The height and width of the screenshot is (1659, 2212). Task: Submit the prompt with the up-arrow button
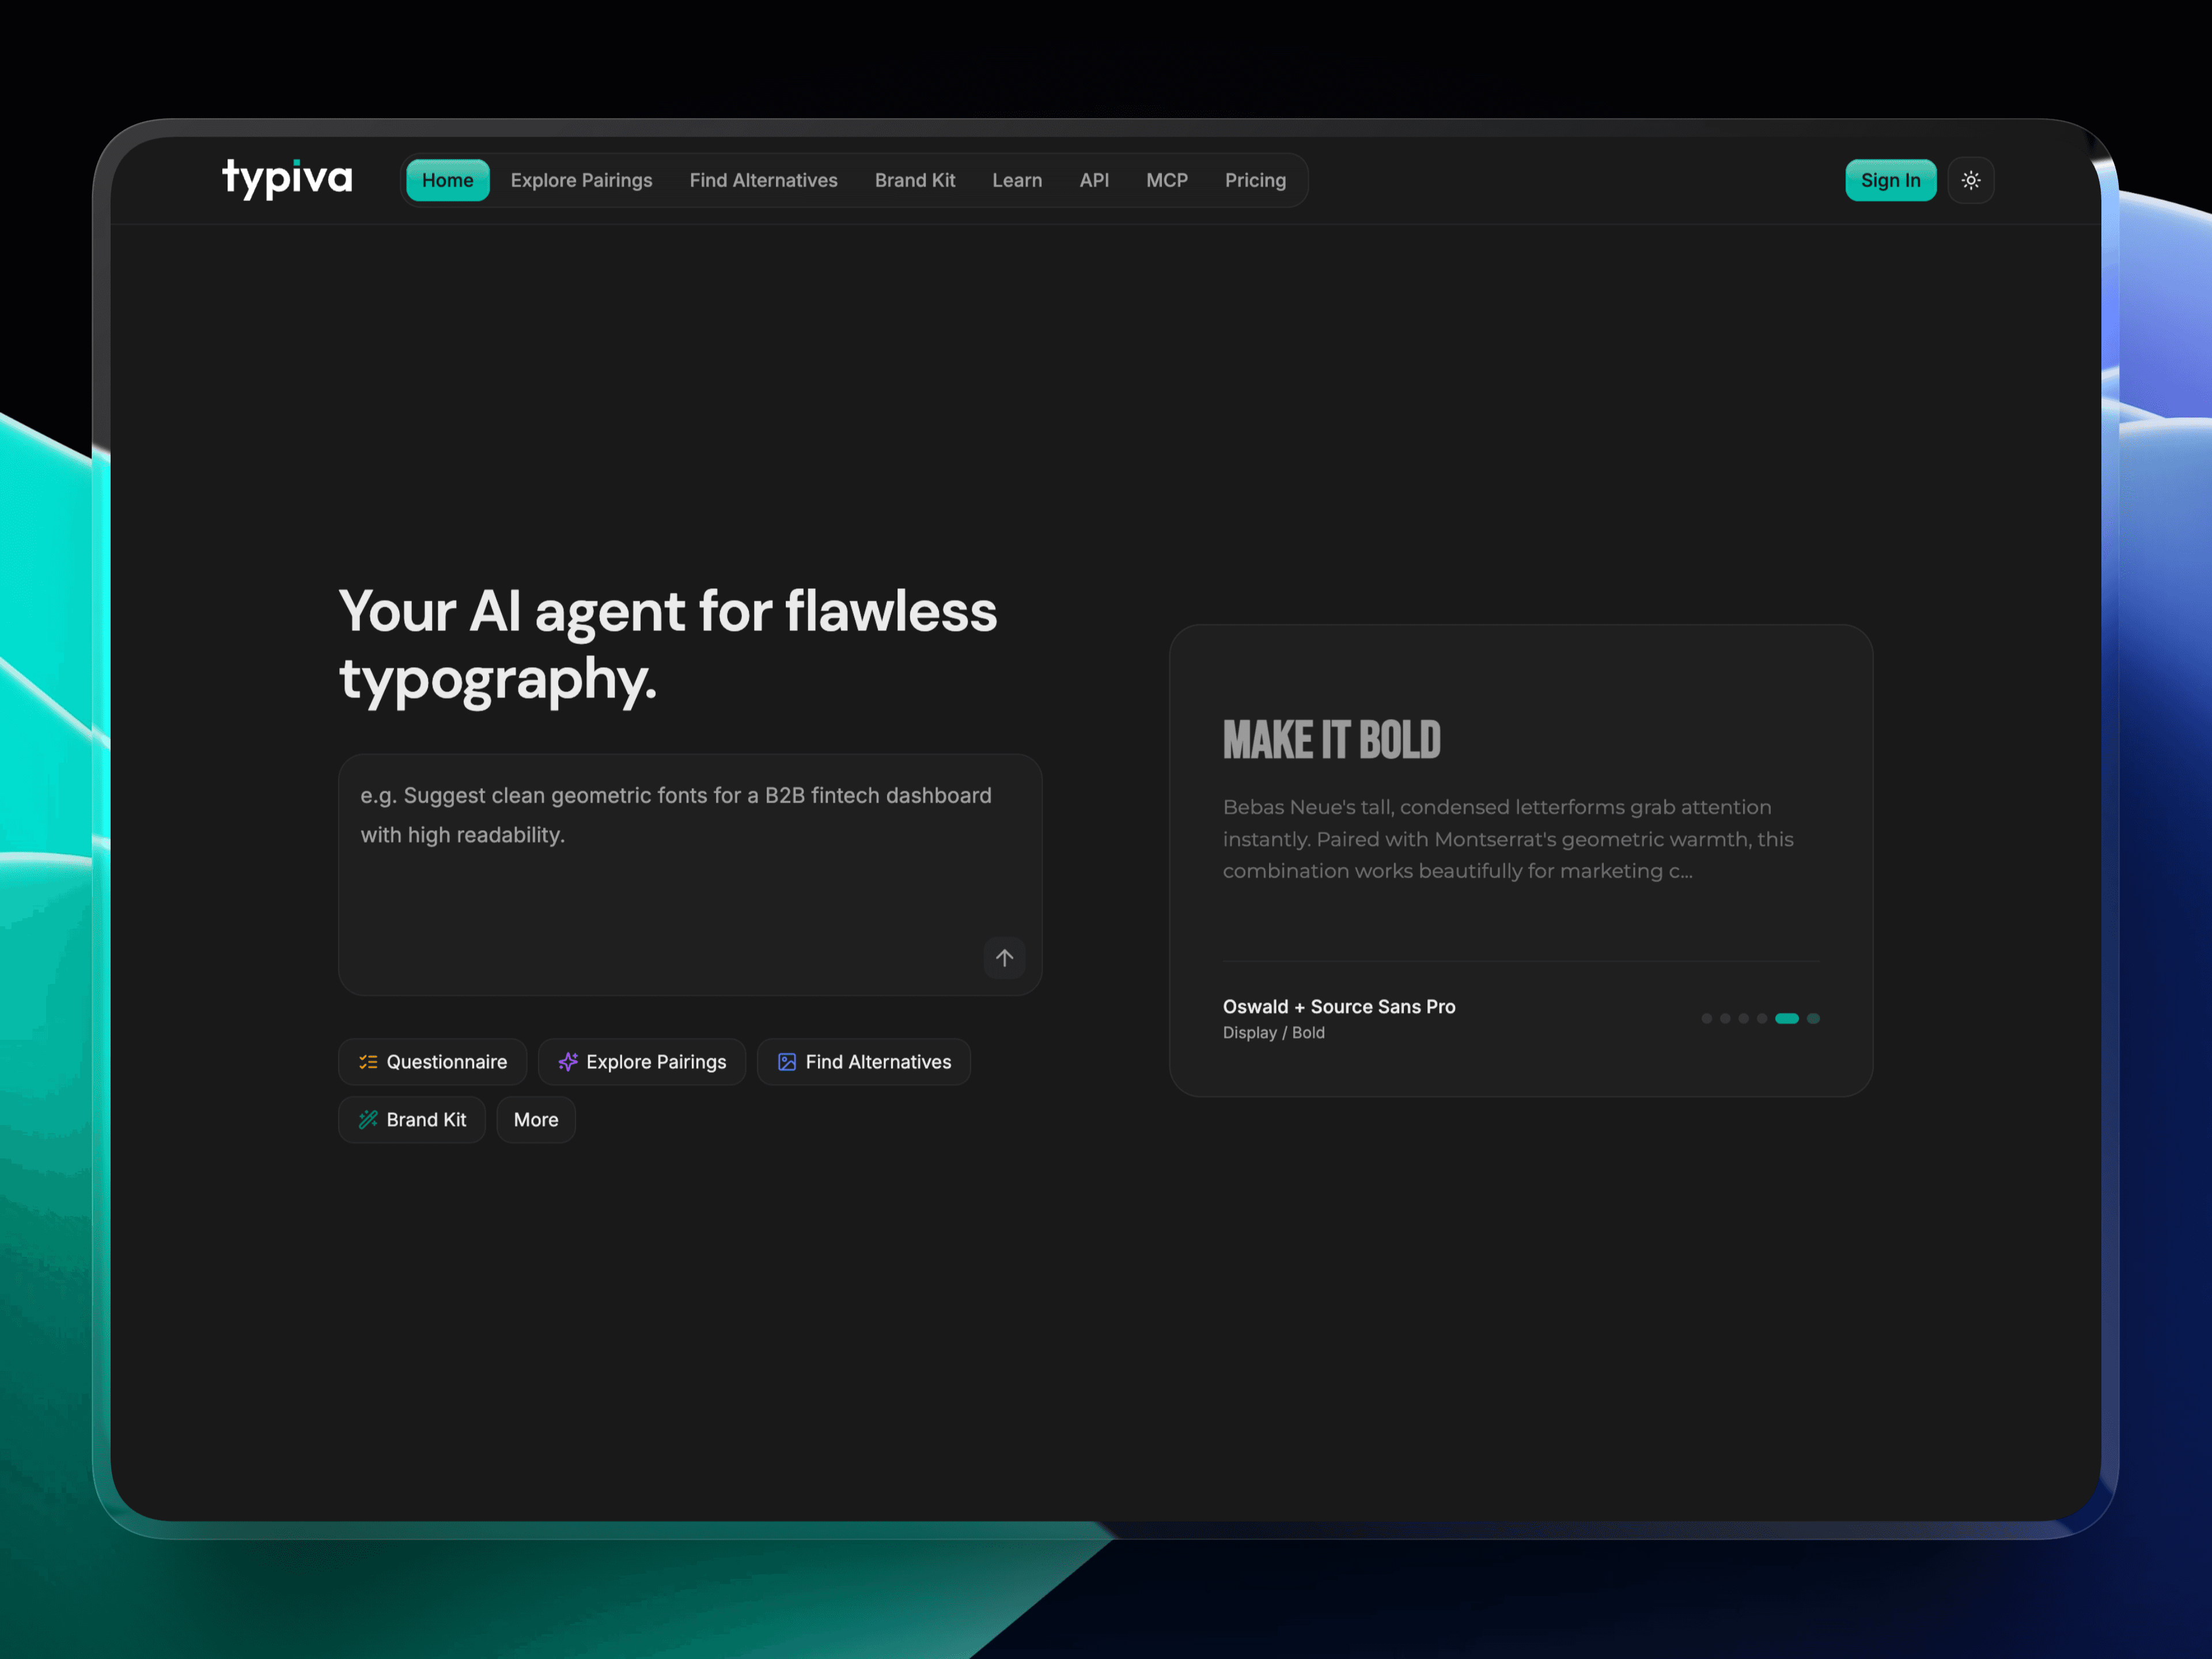(x=1004, y=958)
